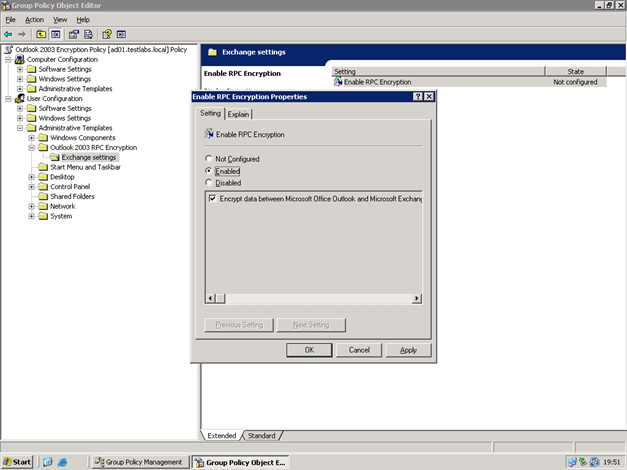Click the Outlook 2003 Encryption Policy root icon
The height and width of the screenshot is (470, 627).
tap(8, 50)
